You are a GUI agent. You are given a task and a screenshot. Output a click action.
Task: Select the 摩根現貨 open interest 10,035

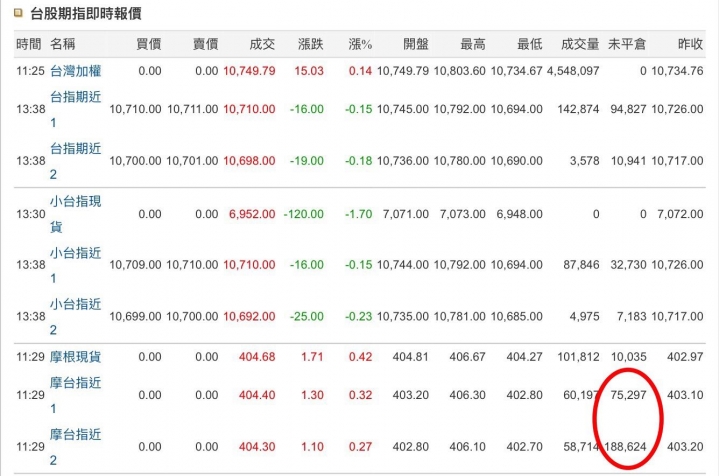click(x=629, y=357)
